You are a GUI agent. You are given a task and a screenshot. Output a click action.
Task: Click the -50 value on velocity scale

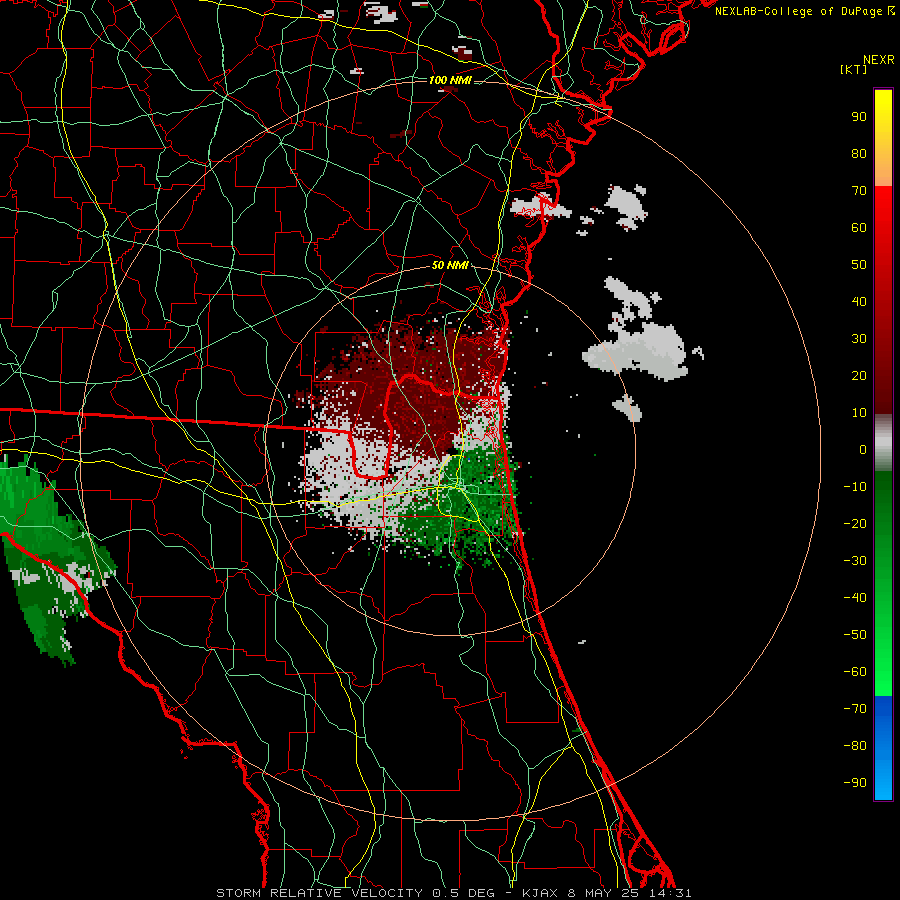pyautogui.click(x=855, y=635)
